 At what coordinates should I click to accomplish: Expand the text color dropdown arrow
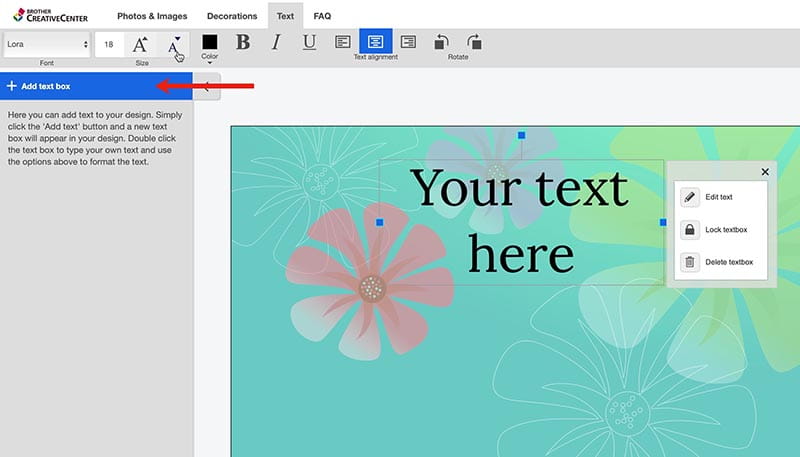pos(209,63)
